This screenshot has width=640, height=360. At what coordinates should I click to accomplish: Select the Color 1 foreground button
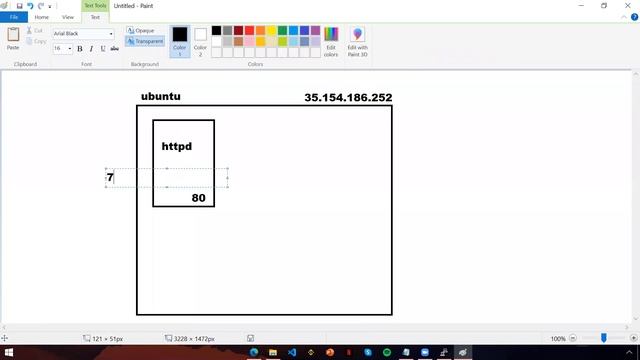pos(180,41)
